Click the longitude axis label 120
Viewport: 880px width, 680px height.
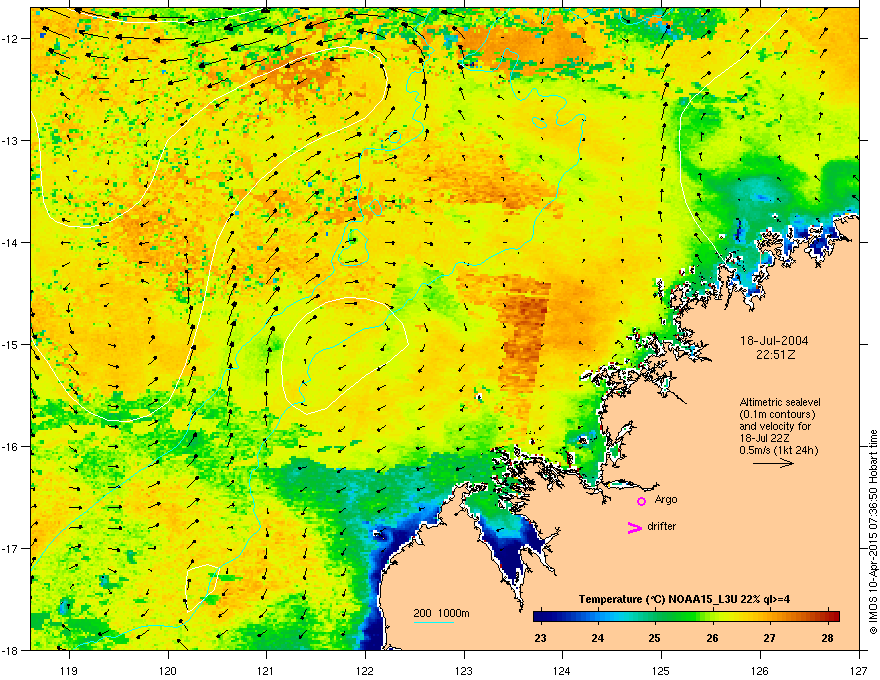(x=168, y=670)
